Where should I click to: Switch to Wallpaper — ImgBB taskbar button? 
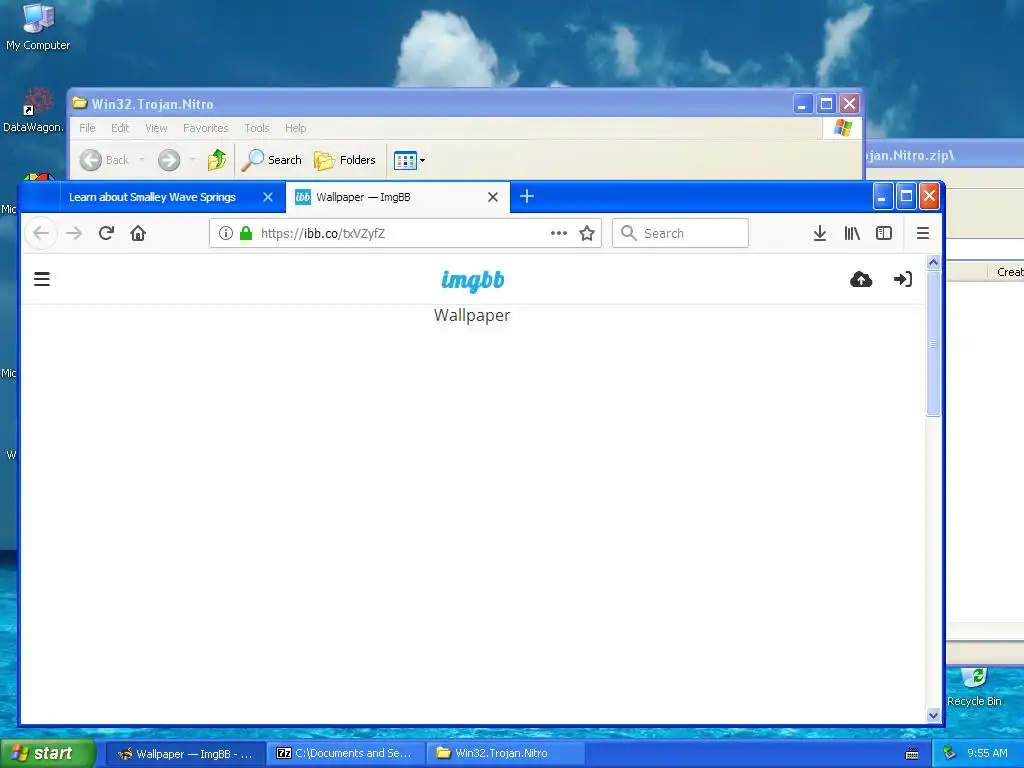185,754
